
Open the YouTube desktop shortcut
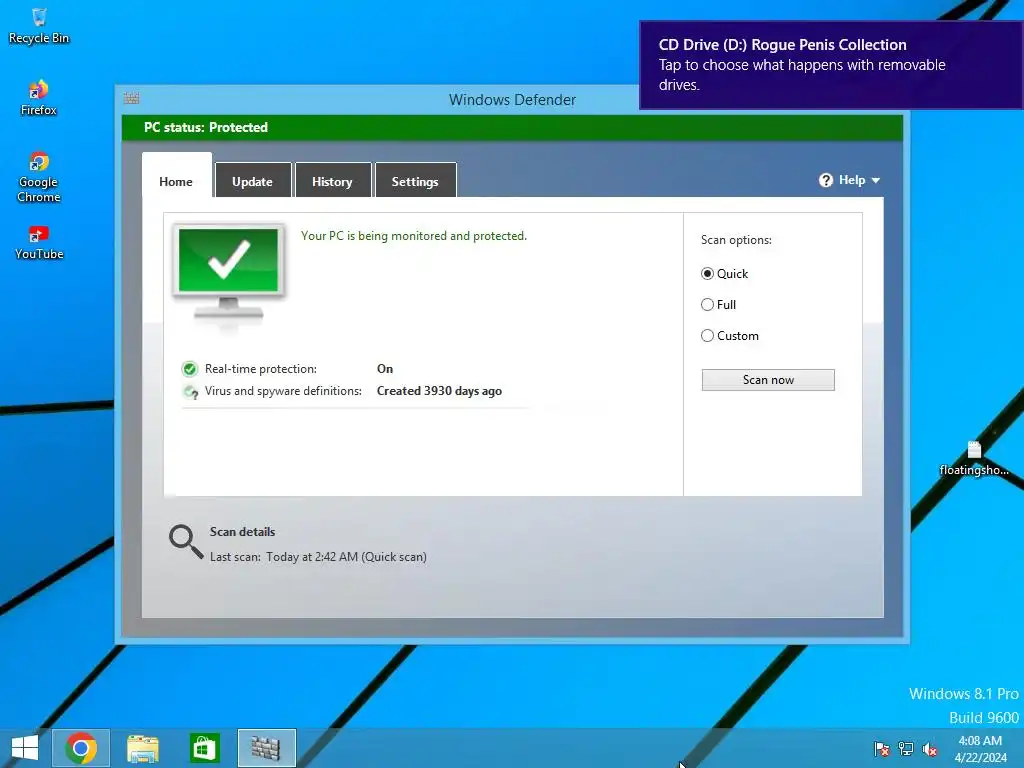pos(39,242)
